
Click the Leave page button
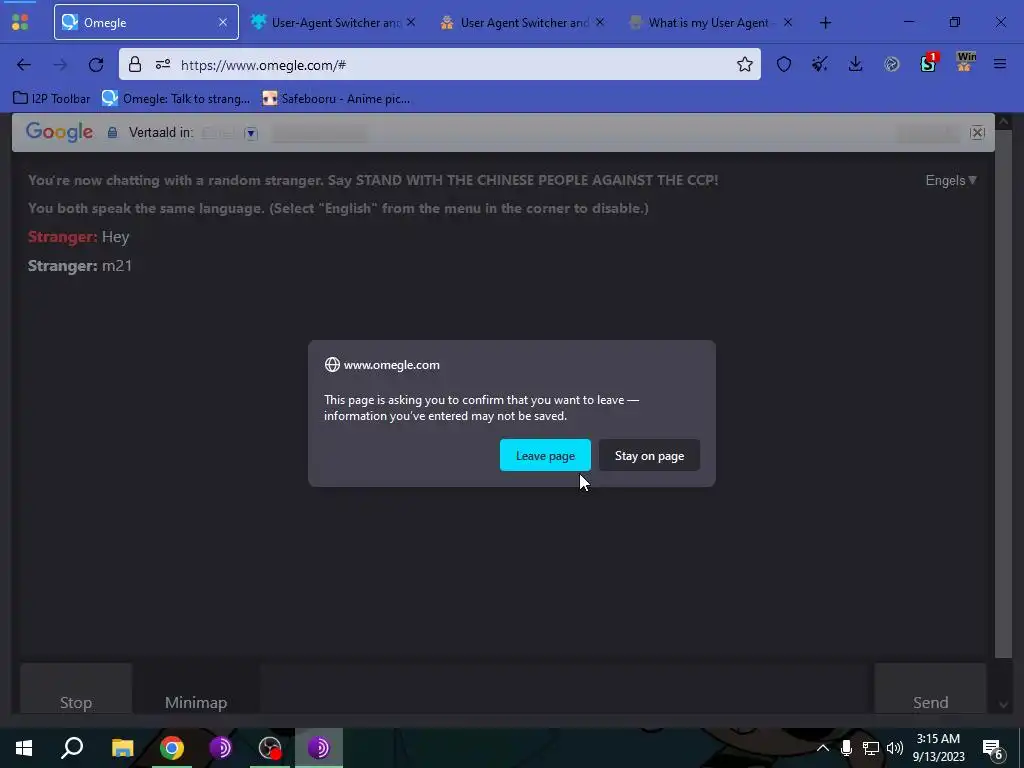pyautogui.click(x=545, y=455)
